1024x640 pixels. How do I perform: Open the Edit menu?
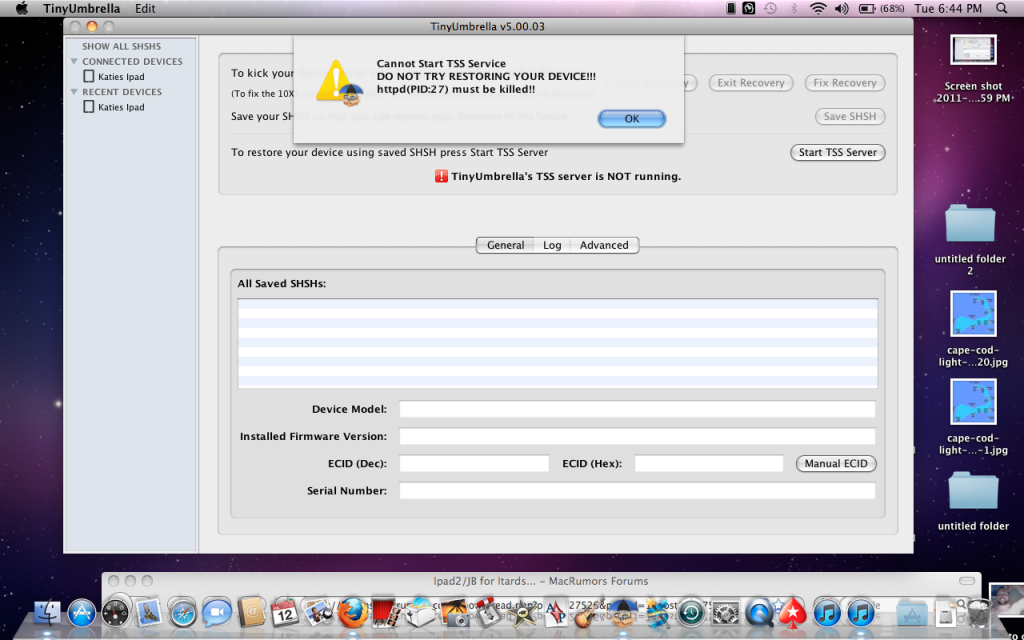pos(145,8)
